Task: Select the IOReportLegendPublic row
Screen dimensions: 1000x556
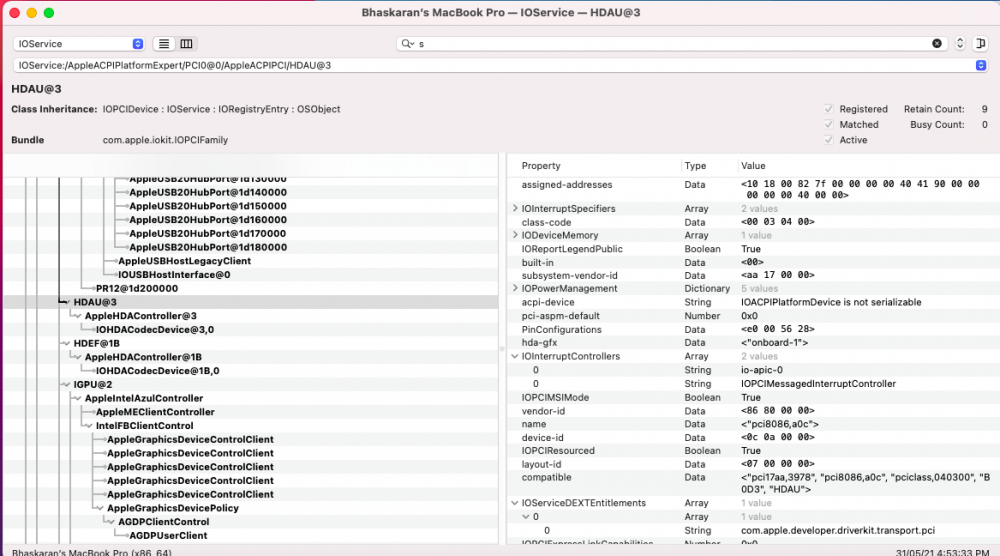Action: pyautogui.click(x=754, y=249)
